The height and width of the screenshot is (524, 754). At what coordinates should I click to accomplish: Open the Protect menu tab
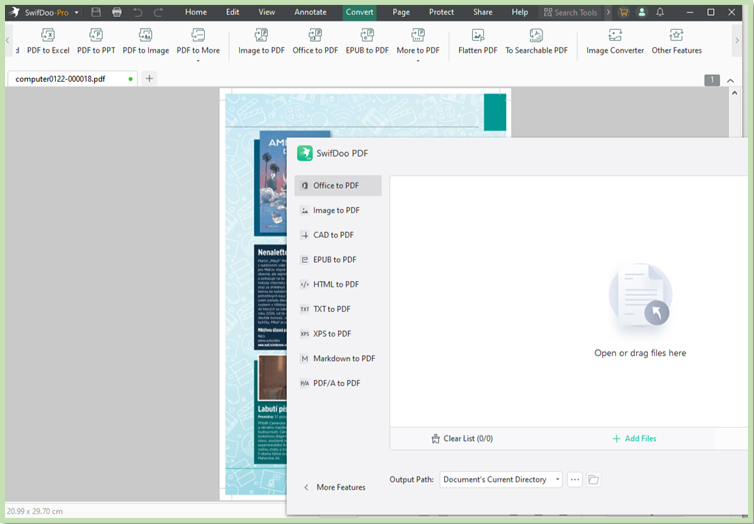click(x=441, y=12)
